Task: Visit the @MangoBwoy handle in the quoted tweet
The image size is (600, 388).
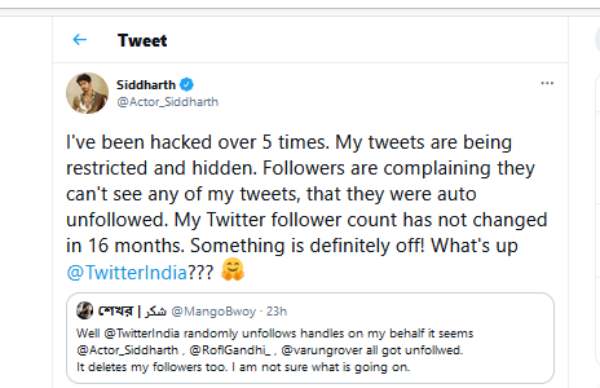Action: pyautogui.click(x=213, y=311)
